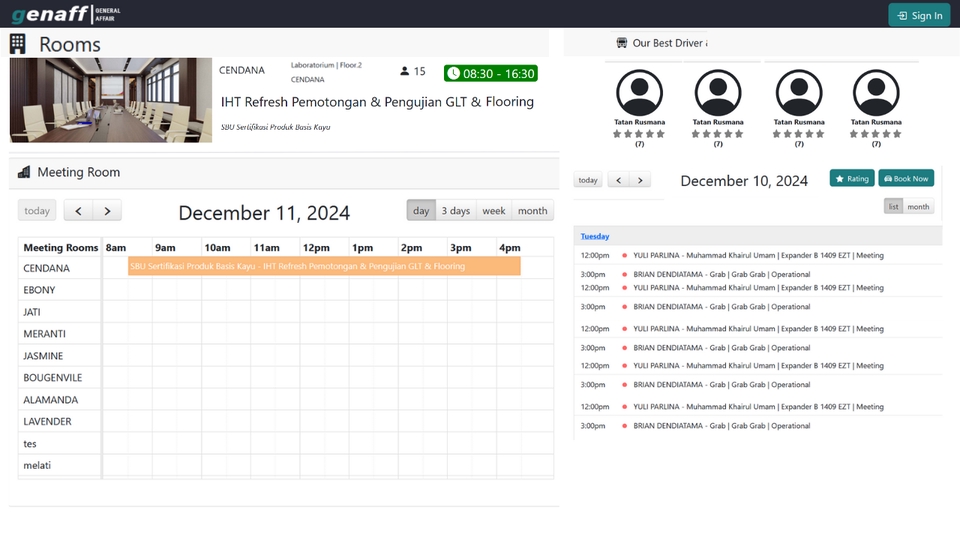The width and height of the screenshot is (960, 540).
Task: Switch room calendar to month view
Action: pos(533,211)
